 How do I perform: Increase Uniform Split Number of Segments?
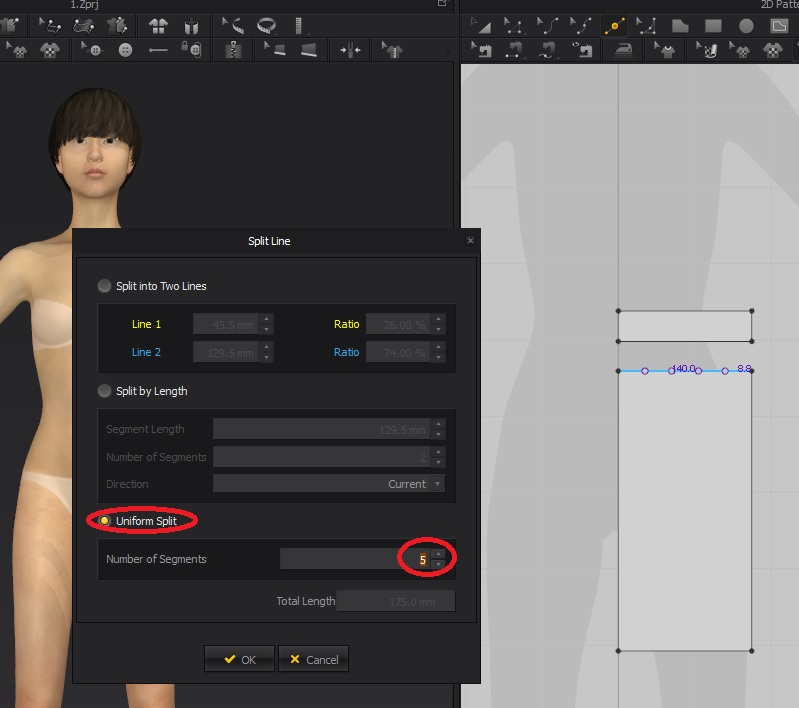(x=438, y=554)
